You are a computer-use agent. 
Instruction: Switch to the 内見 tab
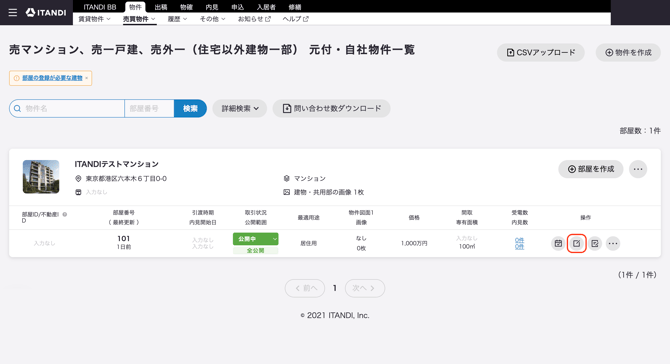click(212, 7)
